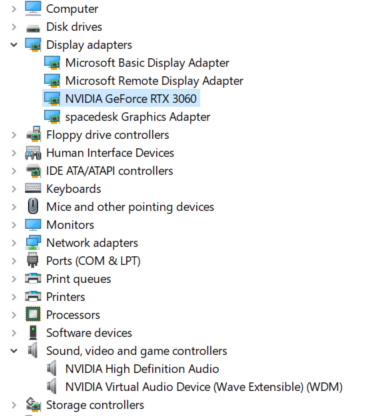The width and height of the screenshot is (385, 416).
Task: Click the Network adapters icon
Action: (33, 242)
